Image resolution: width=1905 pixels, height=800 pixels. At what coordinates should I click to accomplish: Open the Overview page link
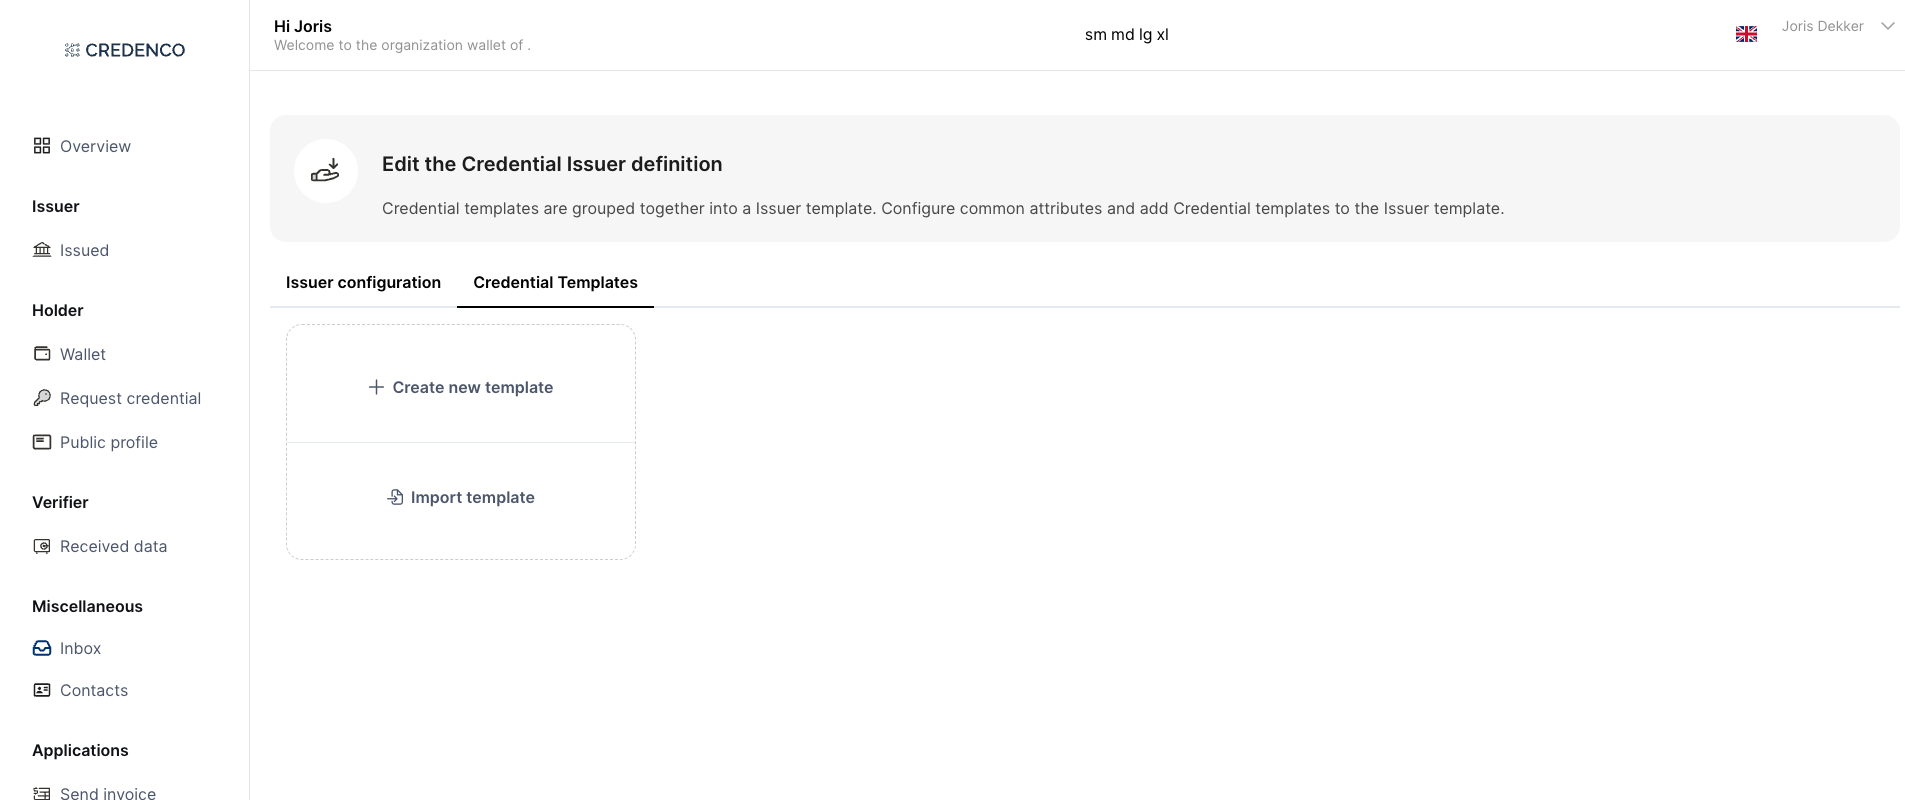click(95, 146)
